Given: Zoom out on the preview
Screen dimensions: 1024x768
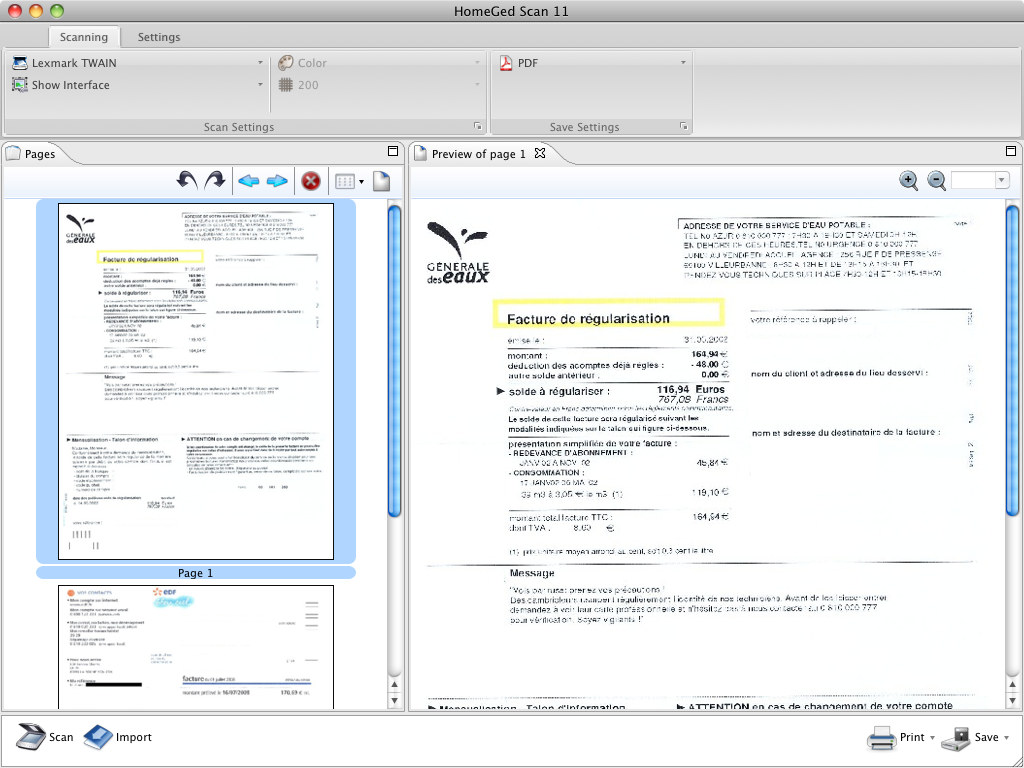Looking at the screenshot, I should [x=936, y=181].
